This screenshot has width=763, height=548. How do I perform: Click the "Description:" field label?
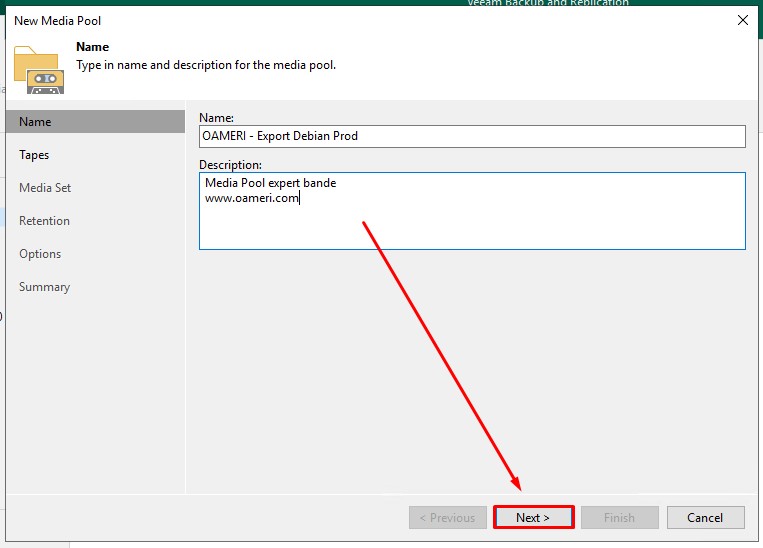[x=230, y=165]
